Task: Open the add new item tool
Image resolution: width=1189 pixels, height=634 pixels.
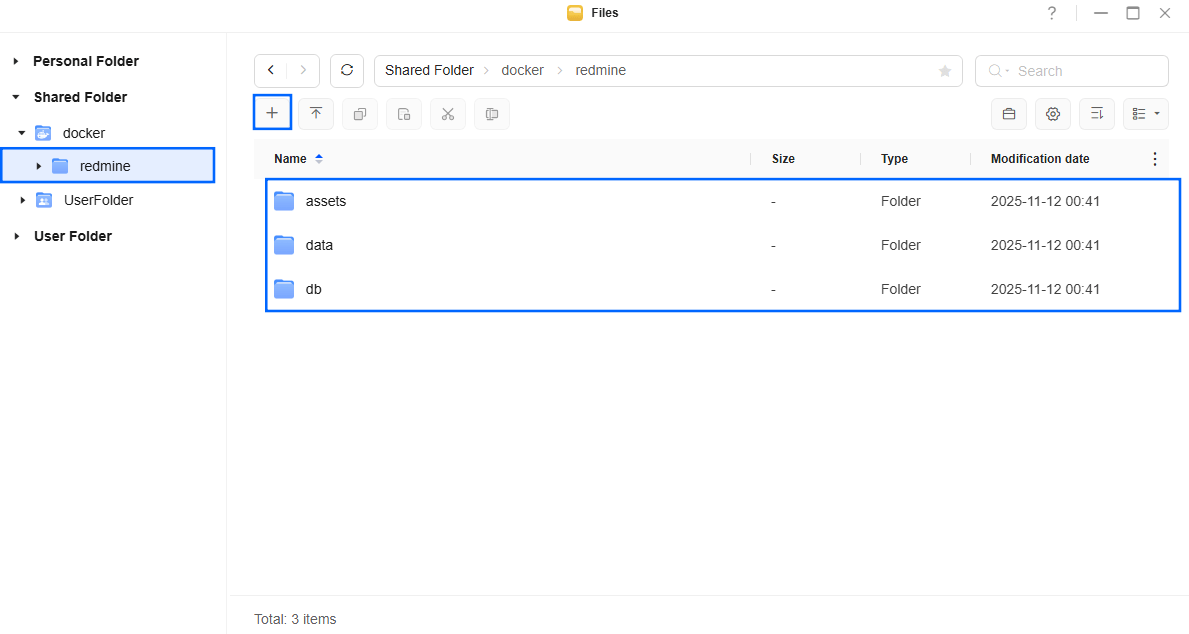Action: pos(272,112)
